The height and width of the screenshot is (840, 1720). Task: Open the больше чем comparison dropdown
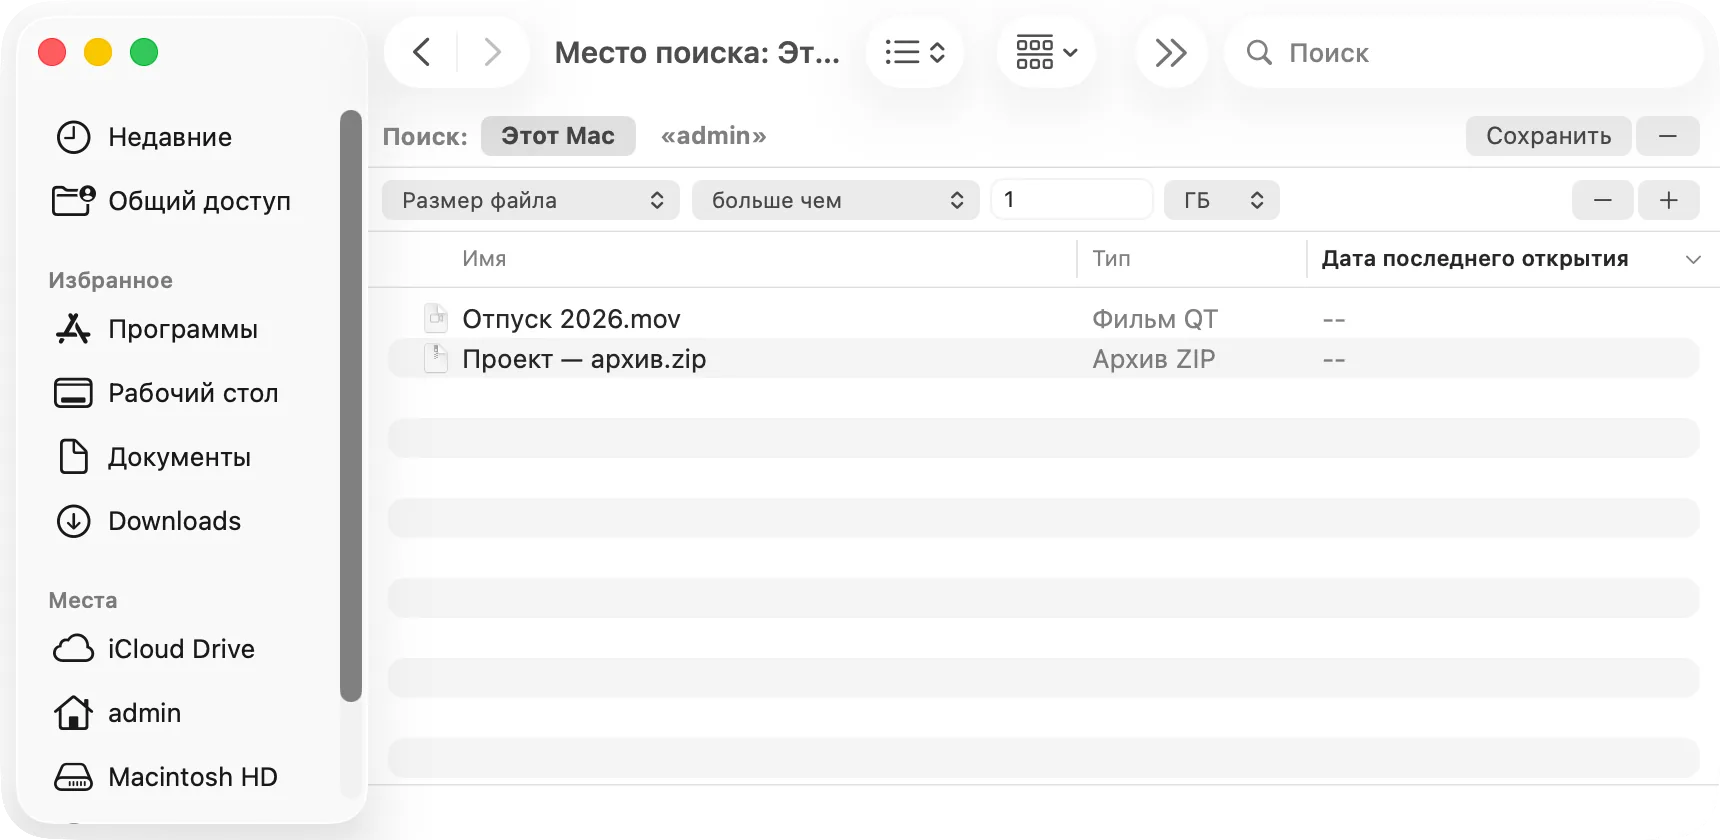click(x=835, y=200)
